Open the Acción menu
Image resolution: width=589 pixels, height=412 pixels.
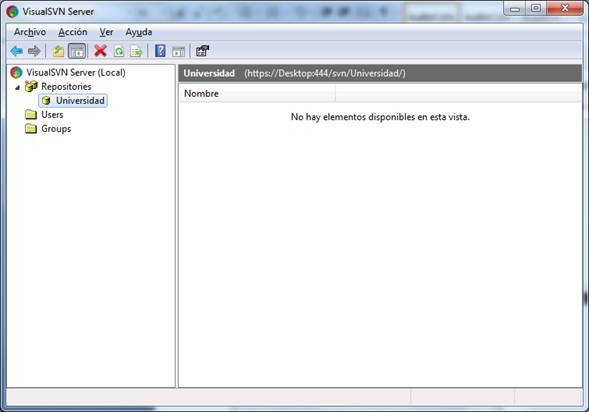click(x=72, y=32)
